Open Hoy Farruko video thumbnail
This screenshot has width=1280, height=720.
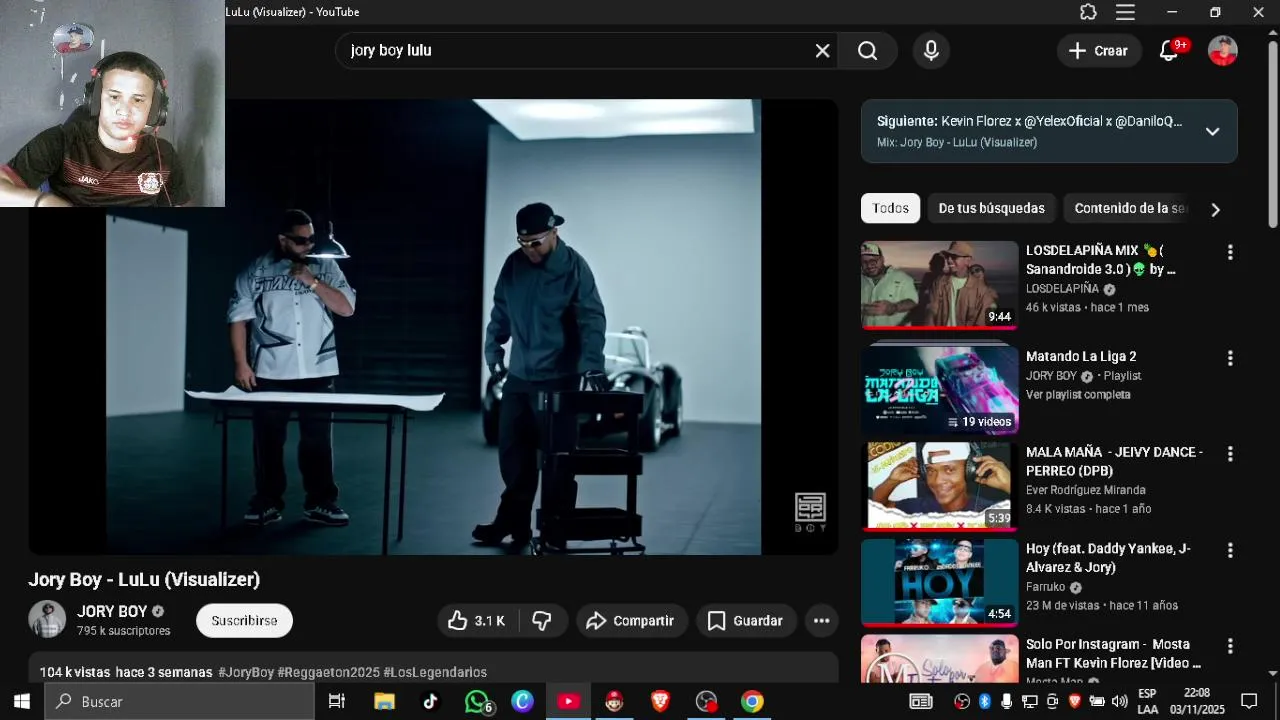pyautogui.click(x=939, y=583)
